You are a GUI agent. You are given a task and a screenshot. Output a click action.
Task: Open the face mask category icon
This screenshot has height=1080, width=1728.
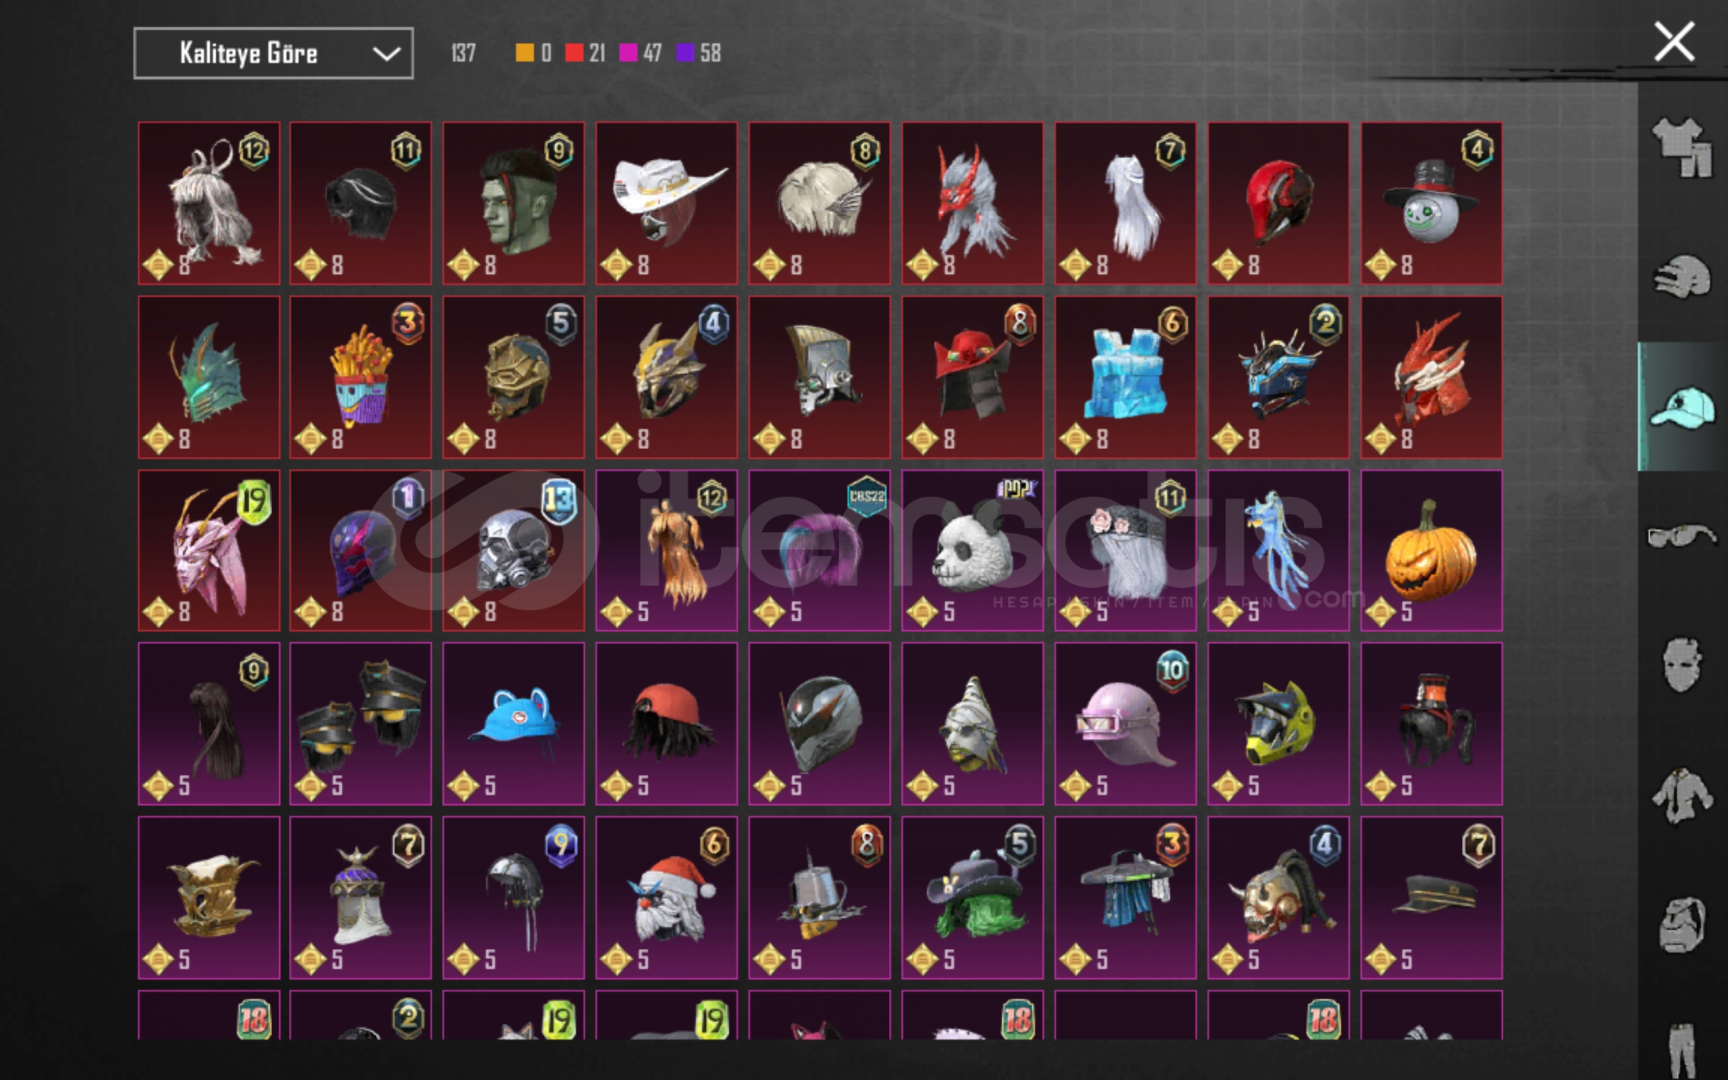1682,665
